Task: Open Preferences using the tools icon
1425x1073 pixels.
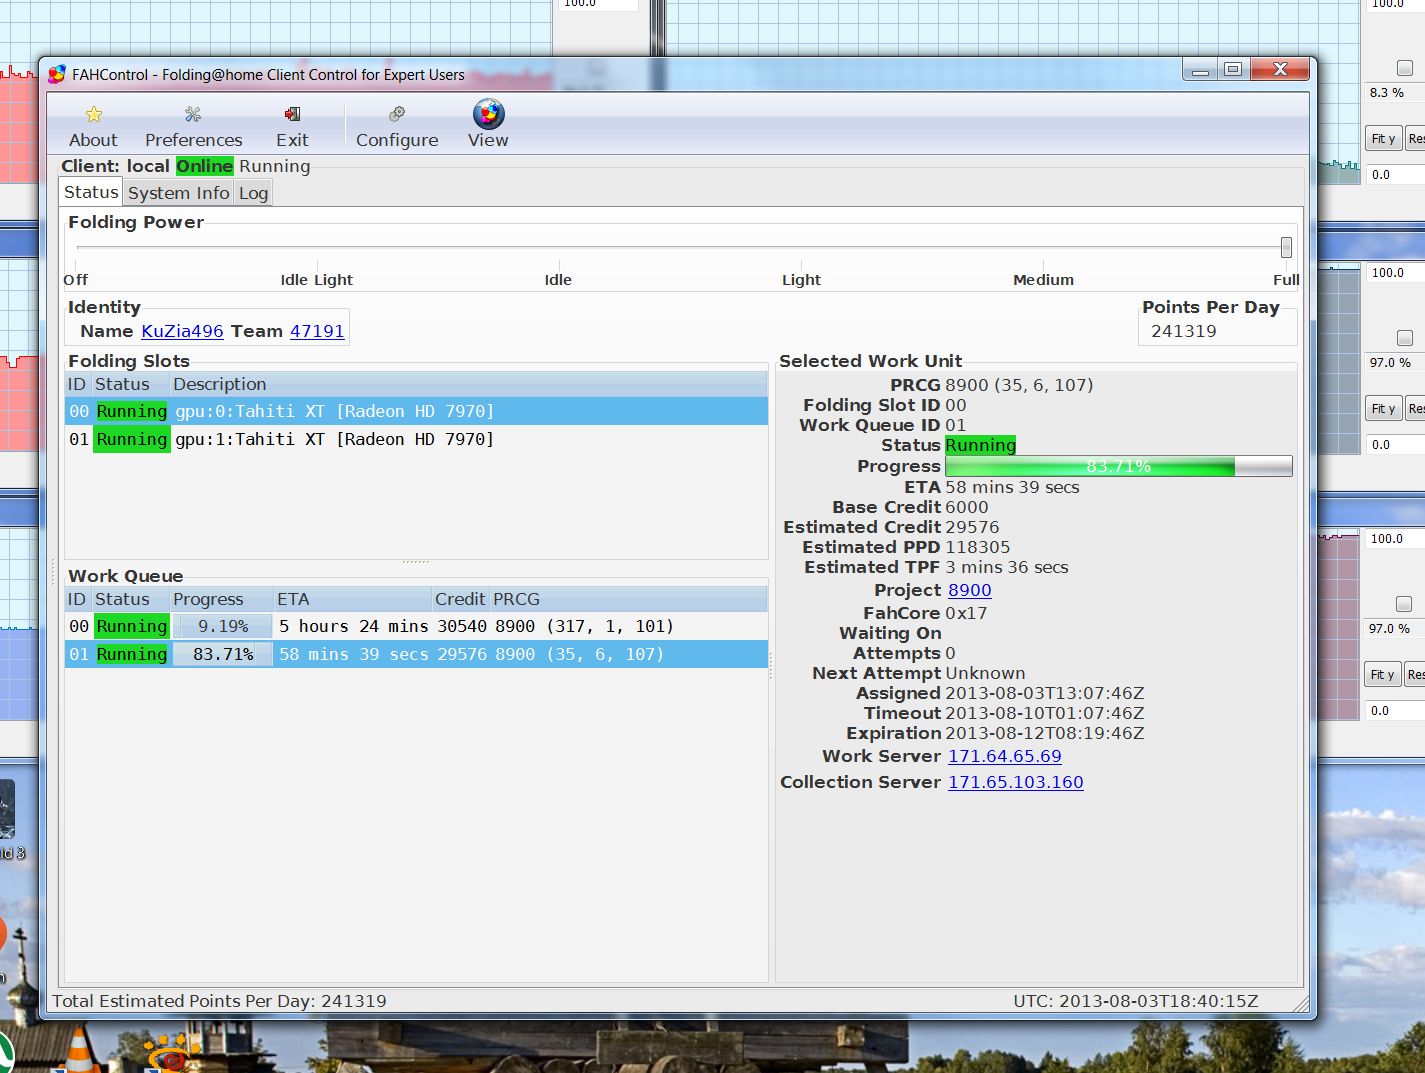Action: pos(193,114)
